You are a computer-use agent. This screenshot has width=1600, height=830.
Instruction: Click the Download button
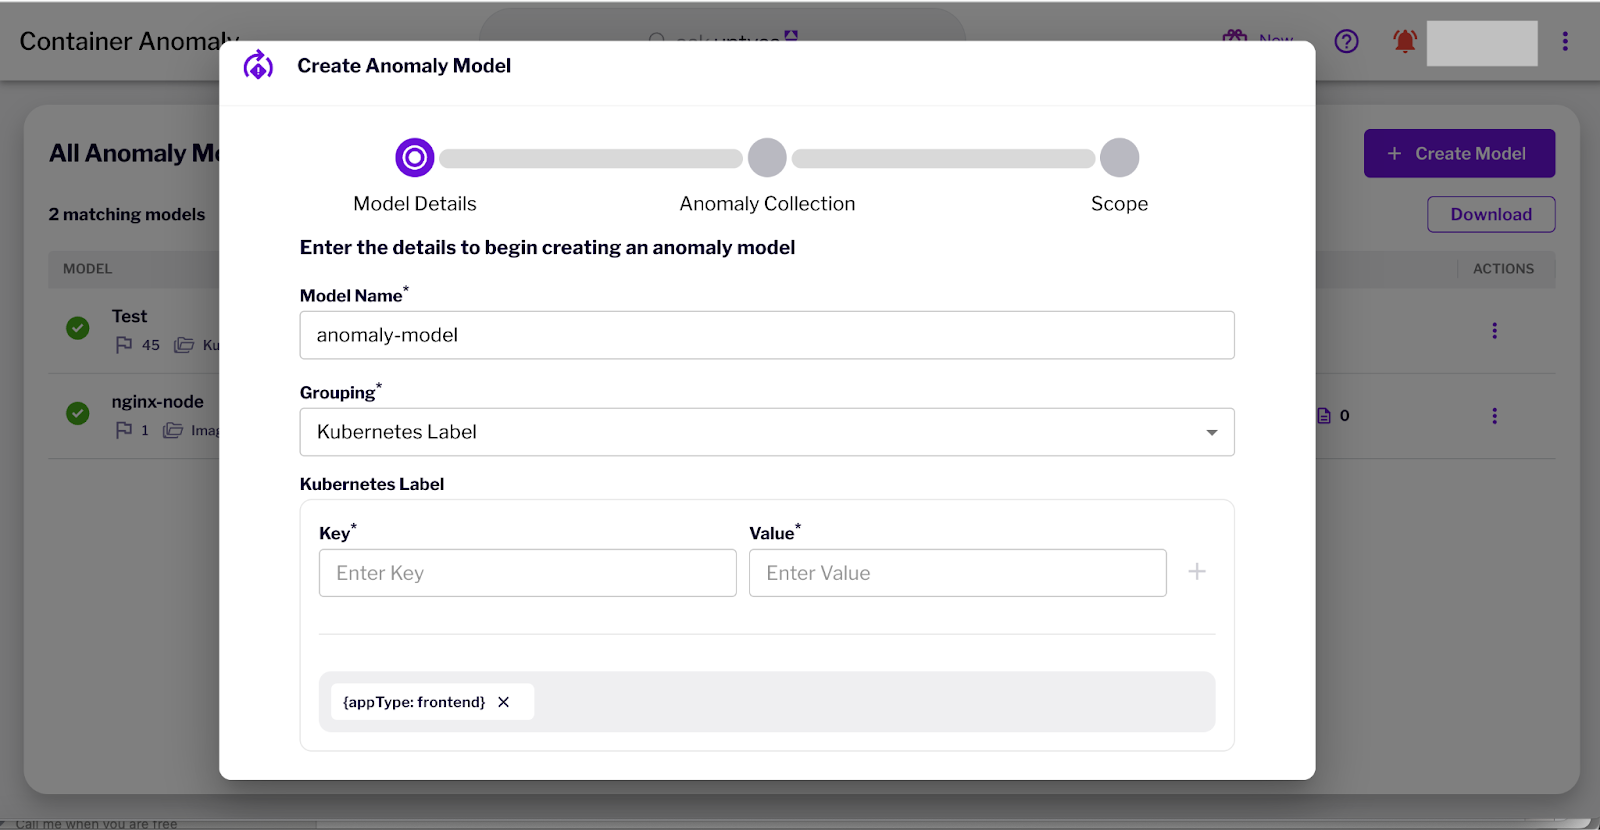pyautogui.click(x=1490, y=215)
